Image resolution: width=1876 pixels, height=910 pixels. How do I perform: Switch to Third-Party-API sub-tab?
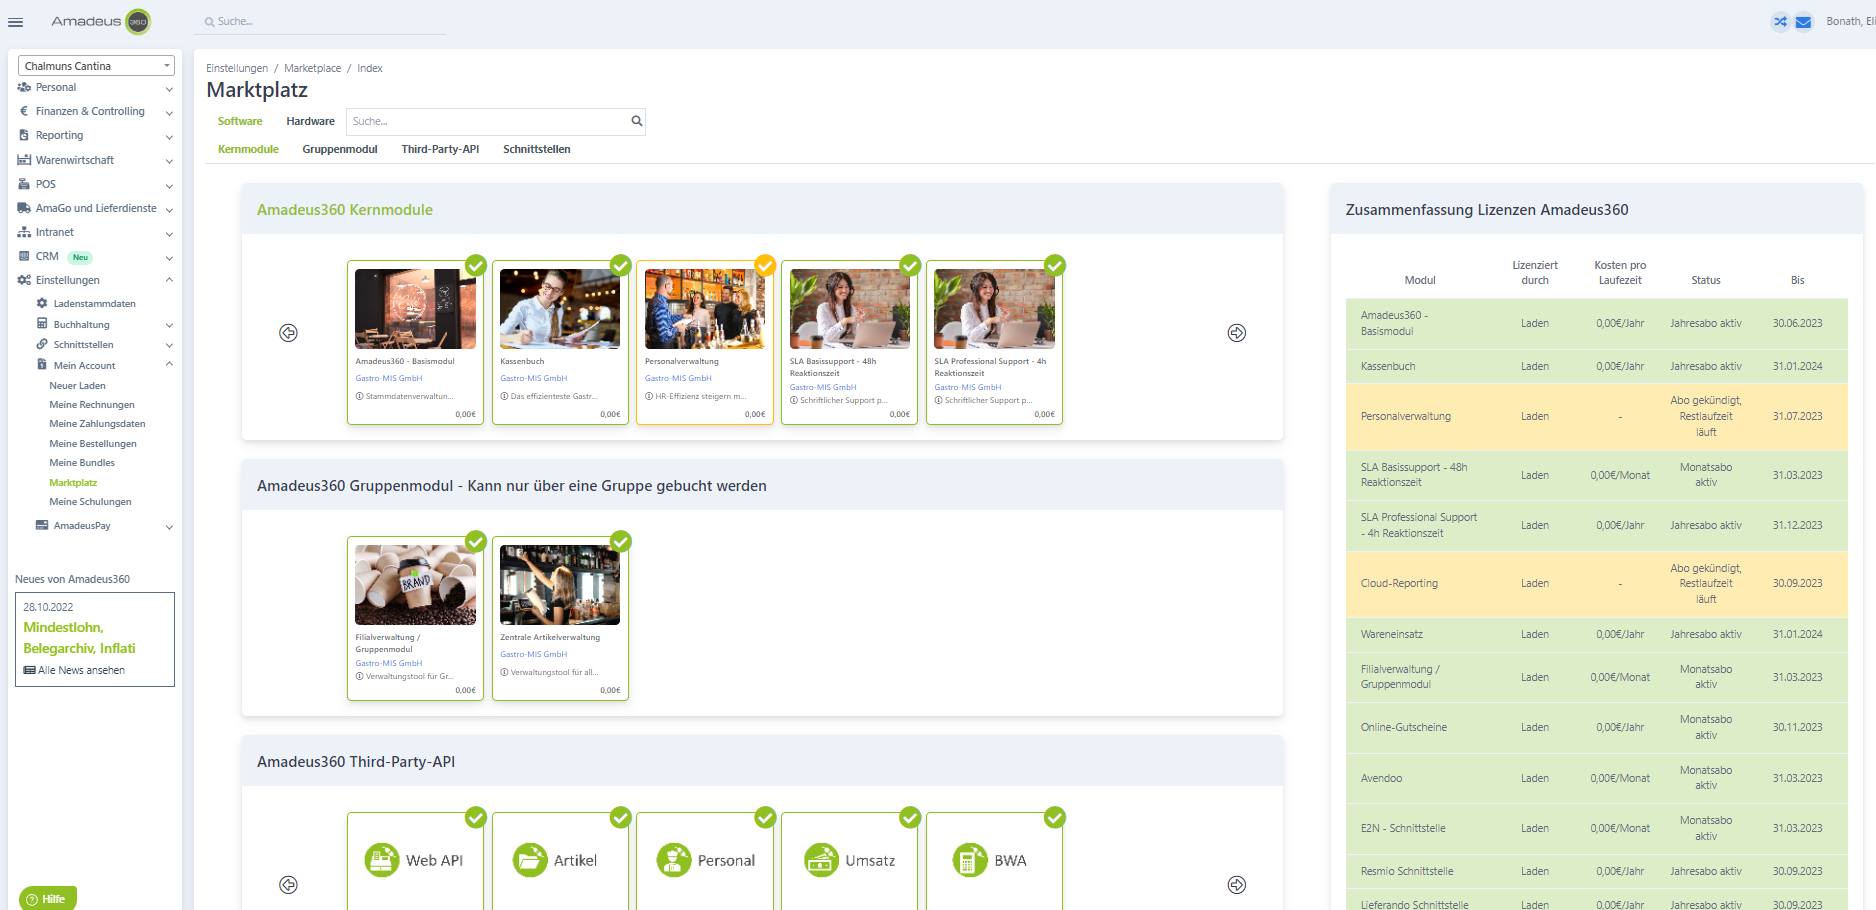[x=440, y=149]
